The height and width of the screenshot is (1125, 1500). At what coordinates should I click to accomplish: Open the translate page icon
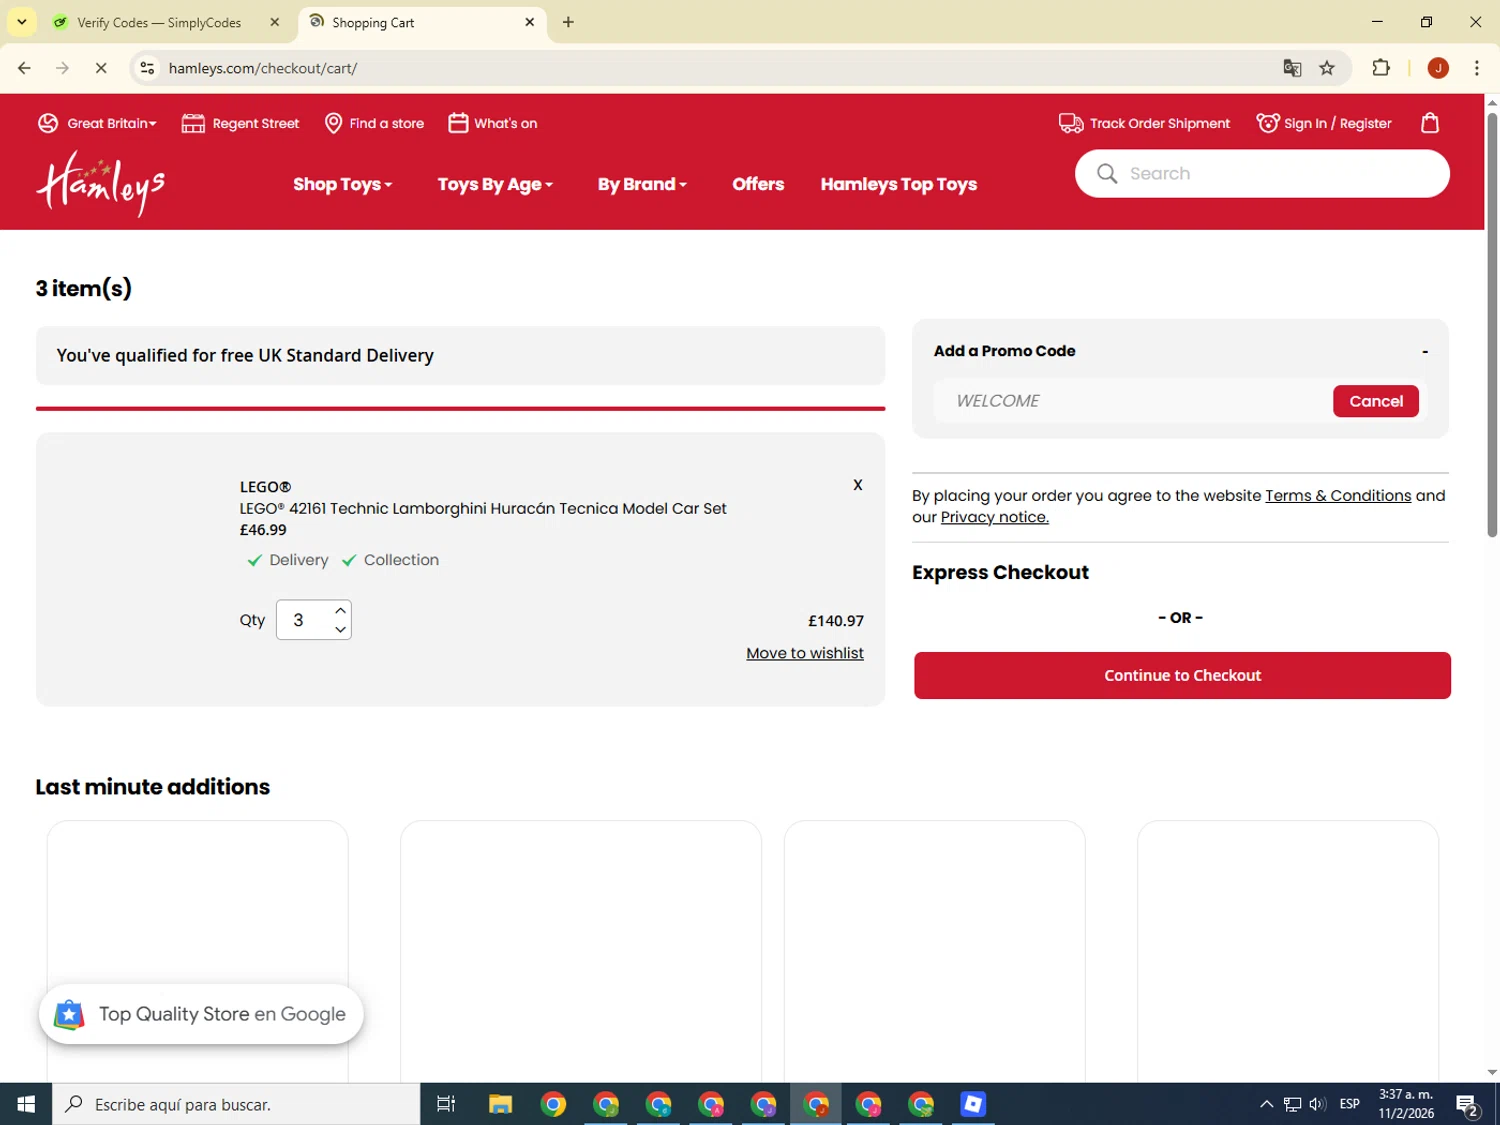coord(1292,68)
